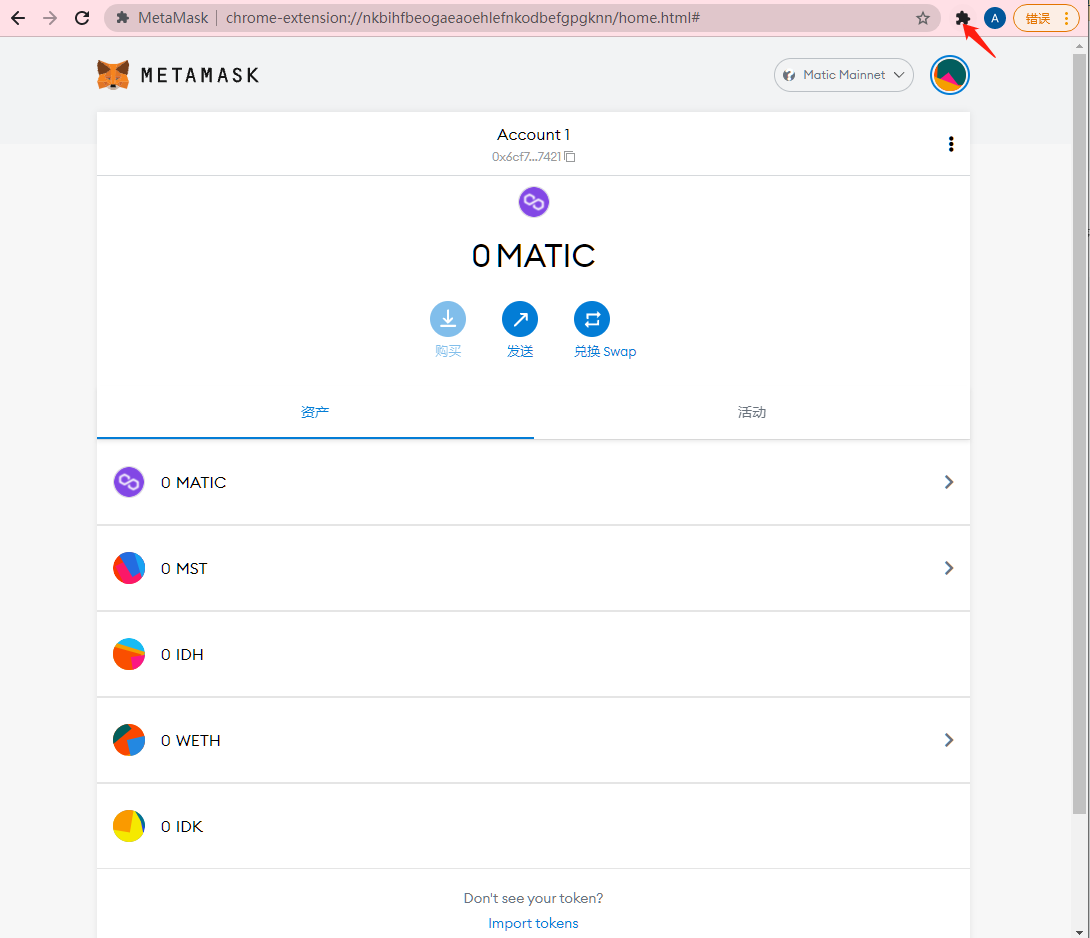
Task: Bookmark this page with the star icon
Action: (922, 18)
